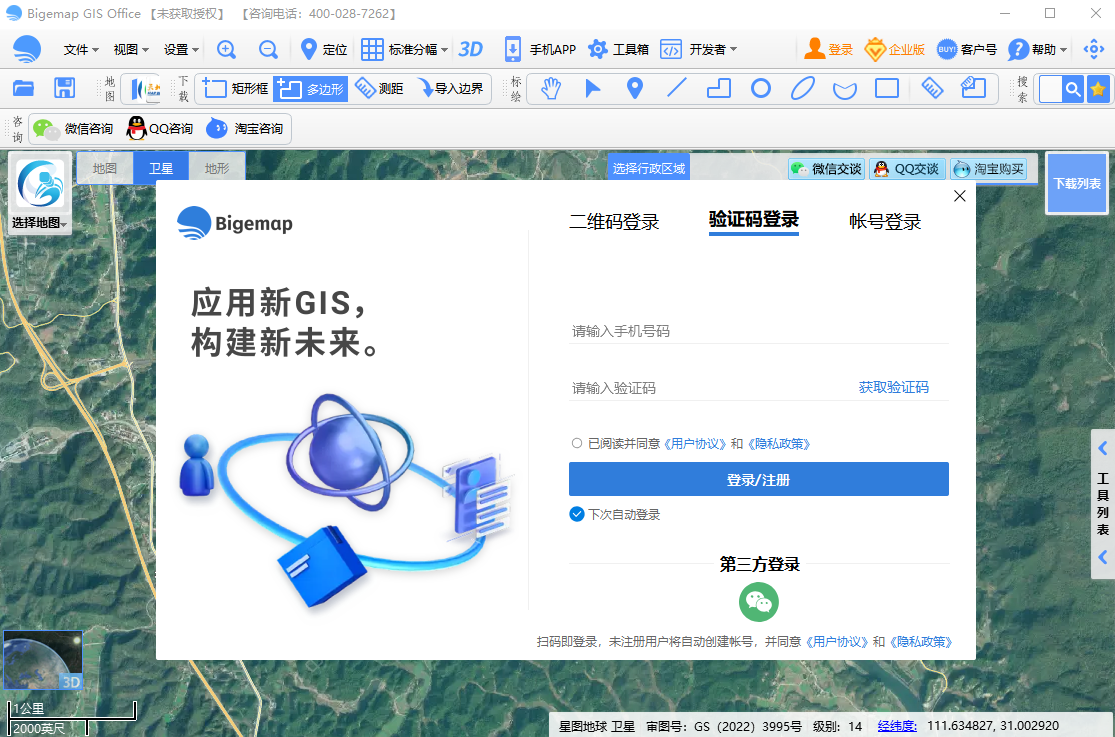The image size is (1115, 737).
Task: Choose the circle drawing tool
Action: click(761, 89)
